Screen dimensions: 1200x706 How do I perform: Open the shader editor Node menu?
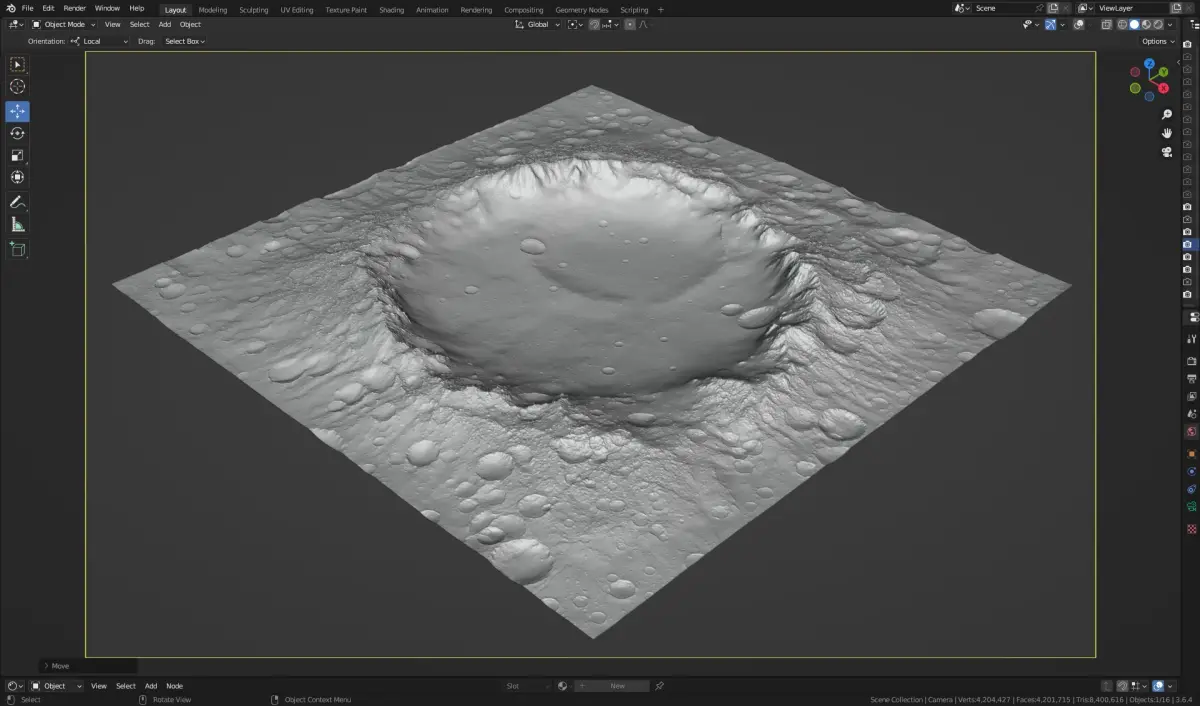174,686
